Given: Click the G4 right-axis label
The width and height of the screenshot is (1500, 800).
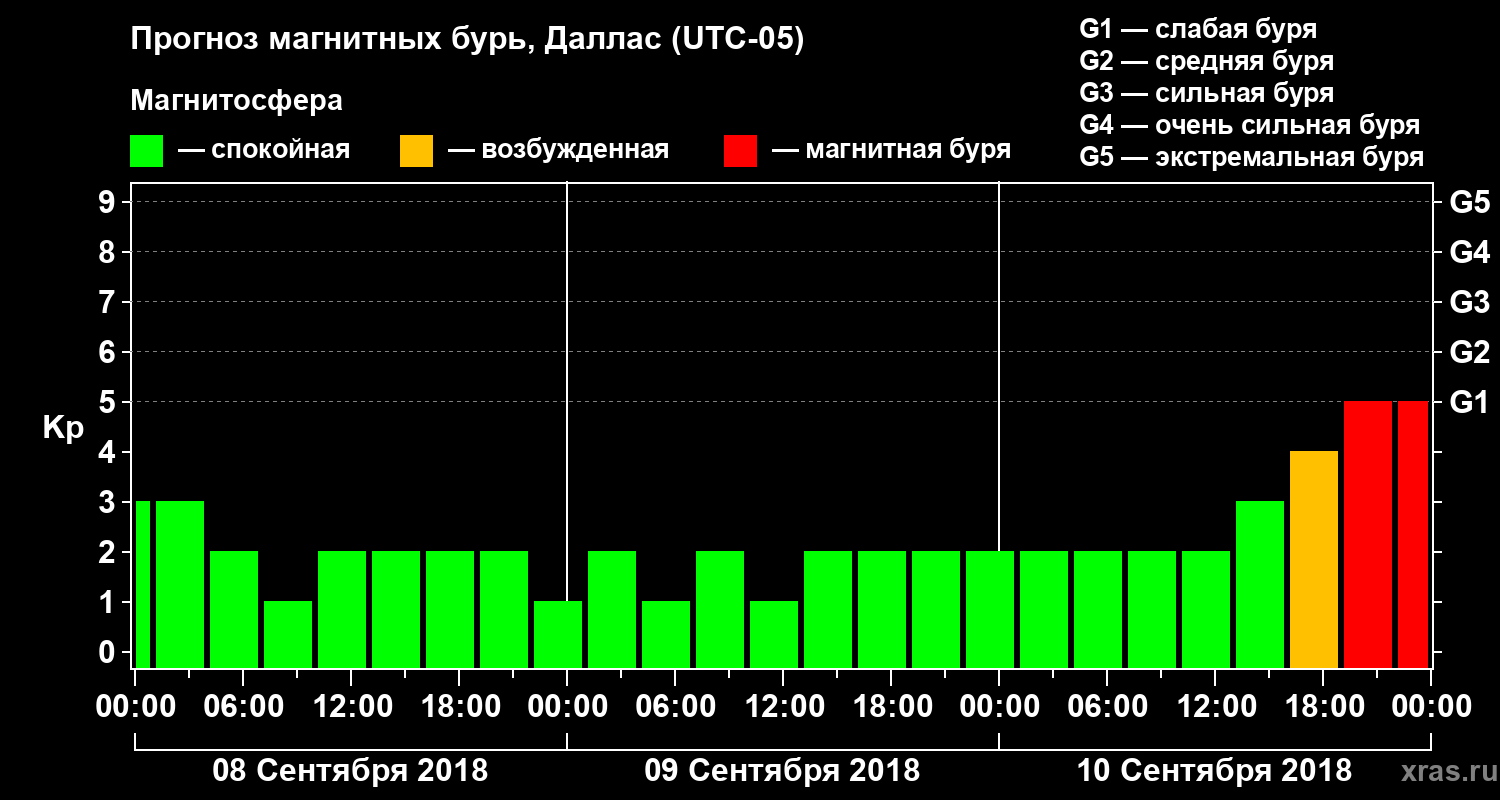Looking at the screenshot, I should [1469, 252].
